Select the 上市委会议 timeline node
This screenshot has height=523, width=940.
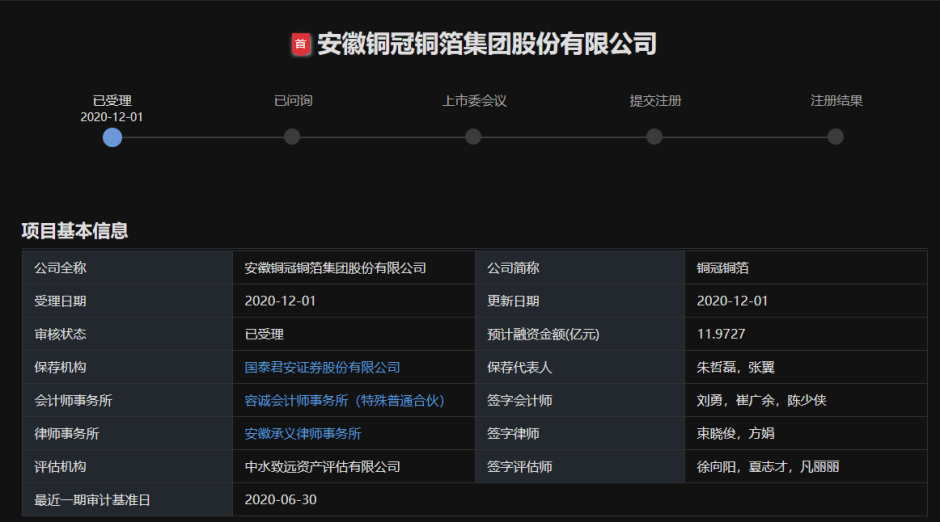point(473,137)
